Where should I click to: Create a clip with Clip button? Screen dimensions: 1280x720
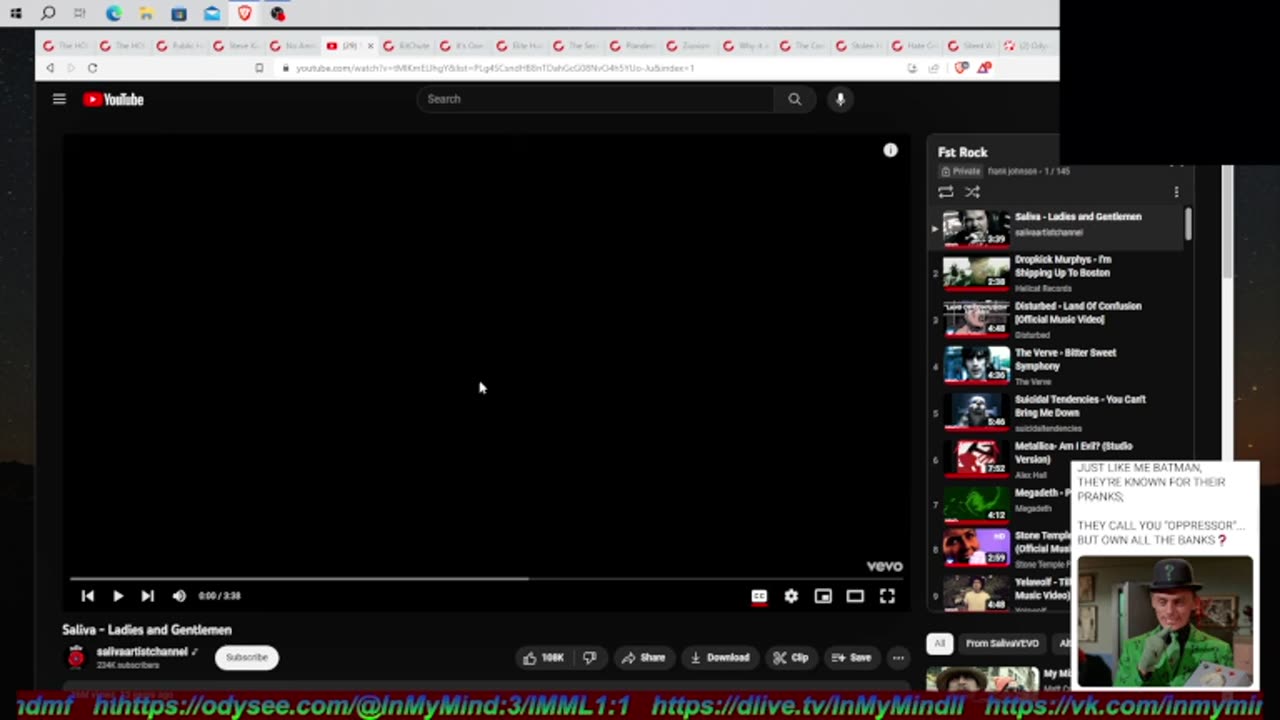(x=790, y=657)
